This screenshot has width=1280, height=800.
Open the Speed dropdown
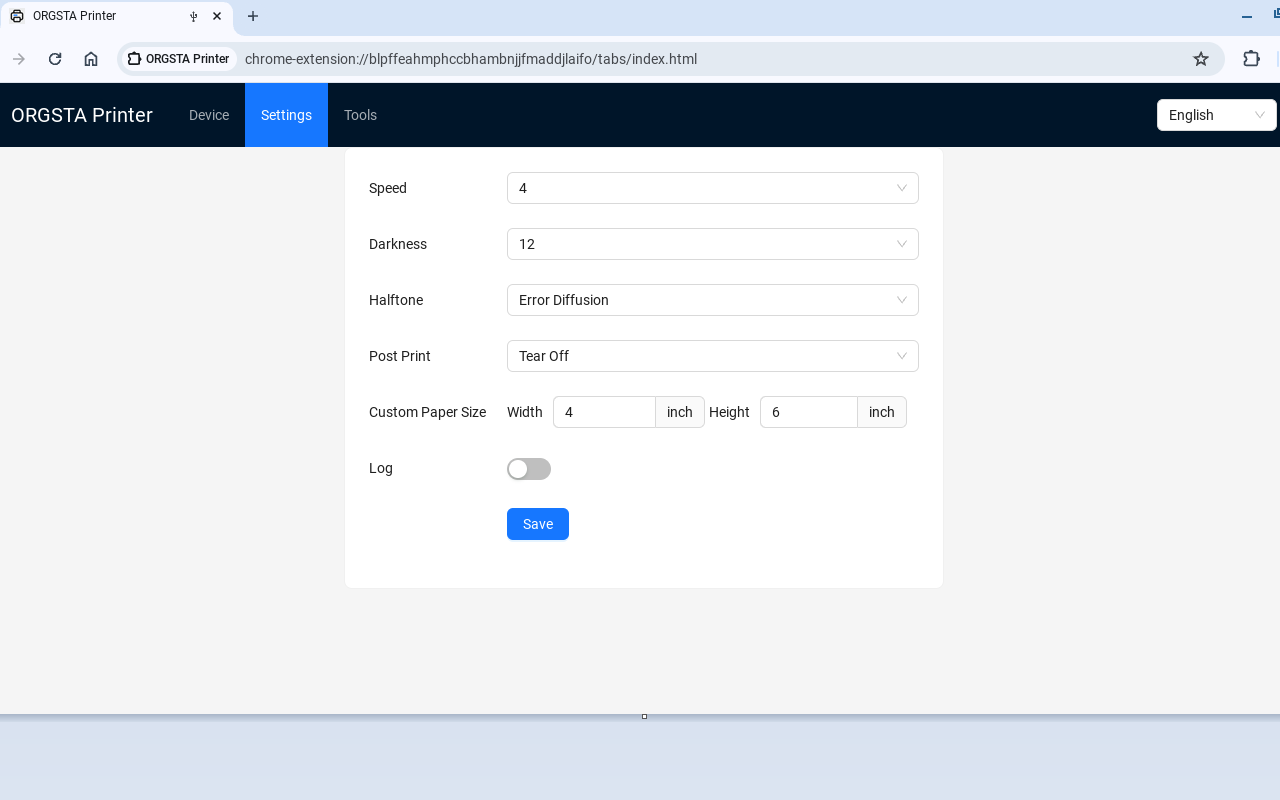point(713,188)
